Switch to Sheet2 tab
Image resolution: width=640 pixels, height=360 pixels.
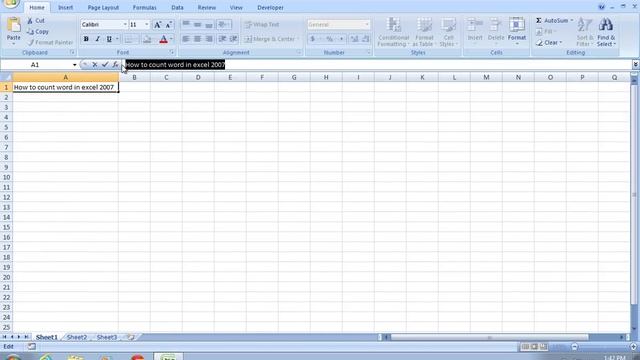click(x=77, y=337)
